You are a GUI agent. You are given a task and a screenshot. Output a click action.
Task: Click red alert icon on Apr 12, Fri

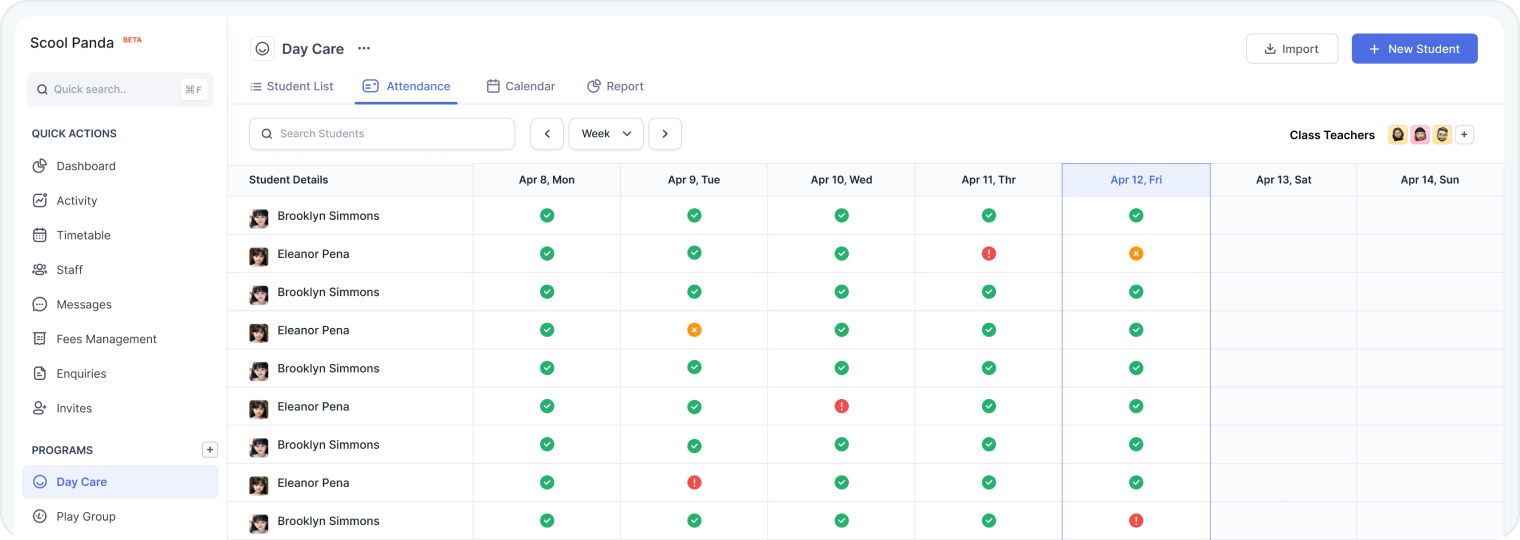[1136, 520]
